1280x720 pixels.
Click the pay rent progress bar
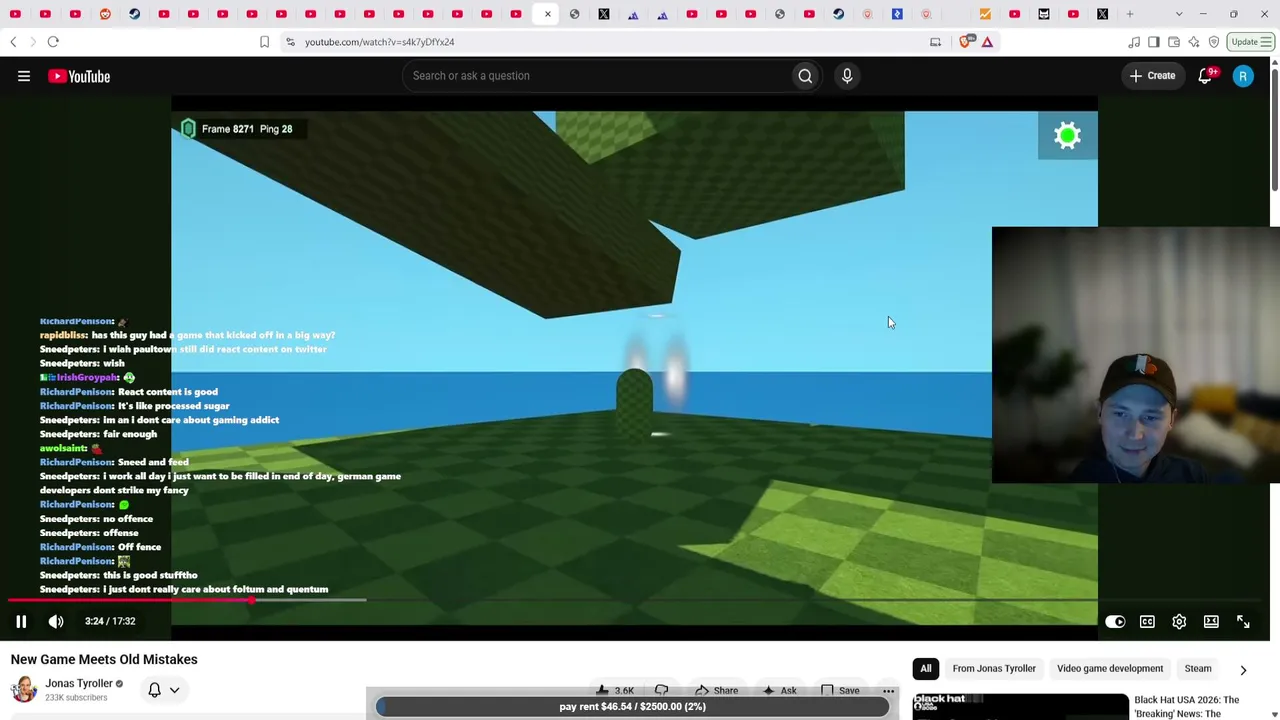(x=632, y=706)
